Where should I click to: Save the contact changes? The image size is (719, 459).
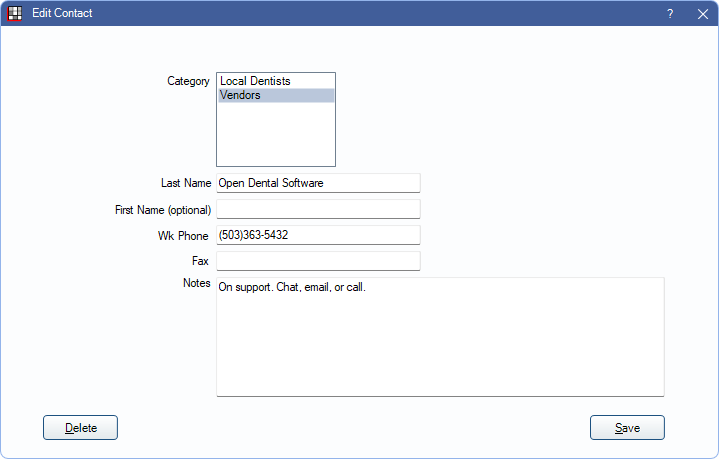click(627, 428)
